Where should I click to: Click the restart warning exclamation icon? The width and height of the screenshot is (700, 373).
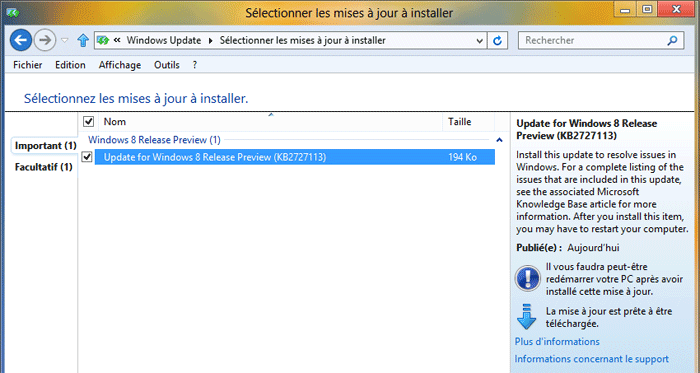coord(527,278)
